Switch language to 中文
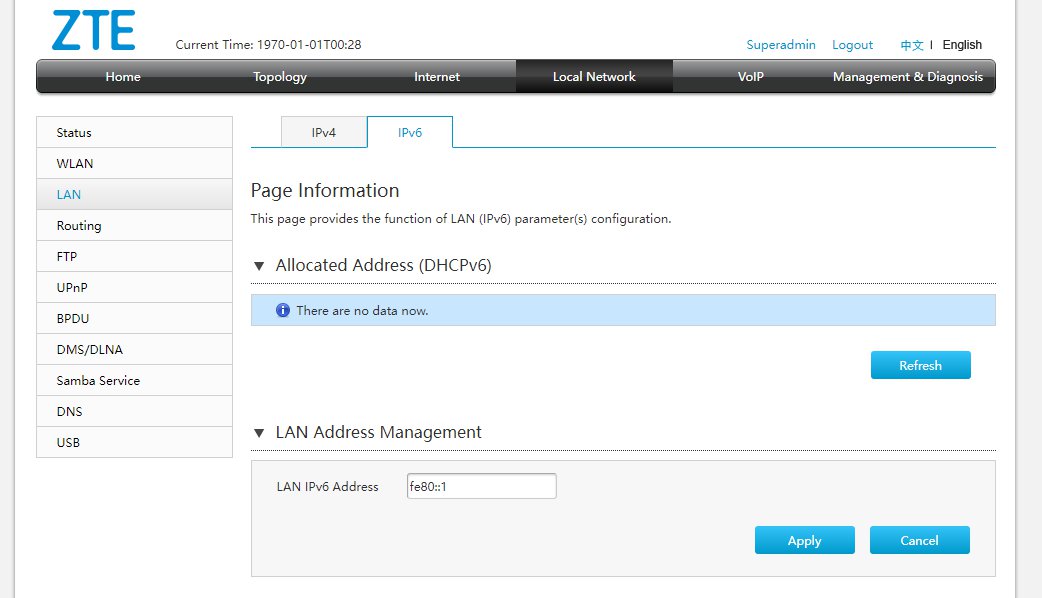The image size is (1042, 598). click(911, 45)
